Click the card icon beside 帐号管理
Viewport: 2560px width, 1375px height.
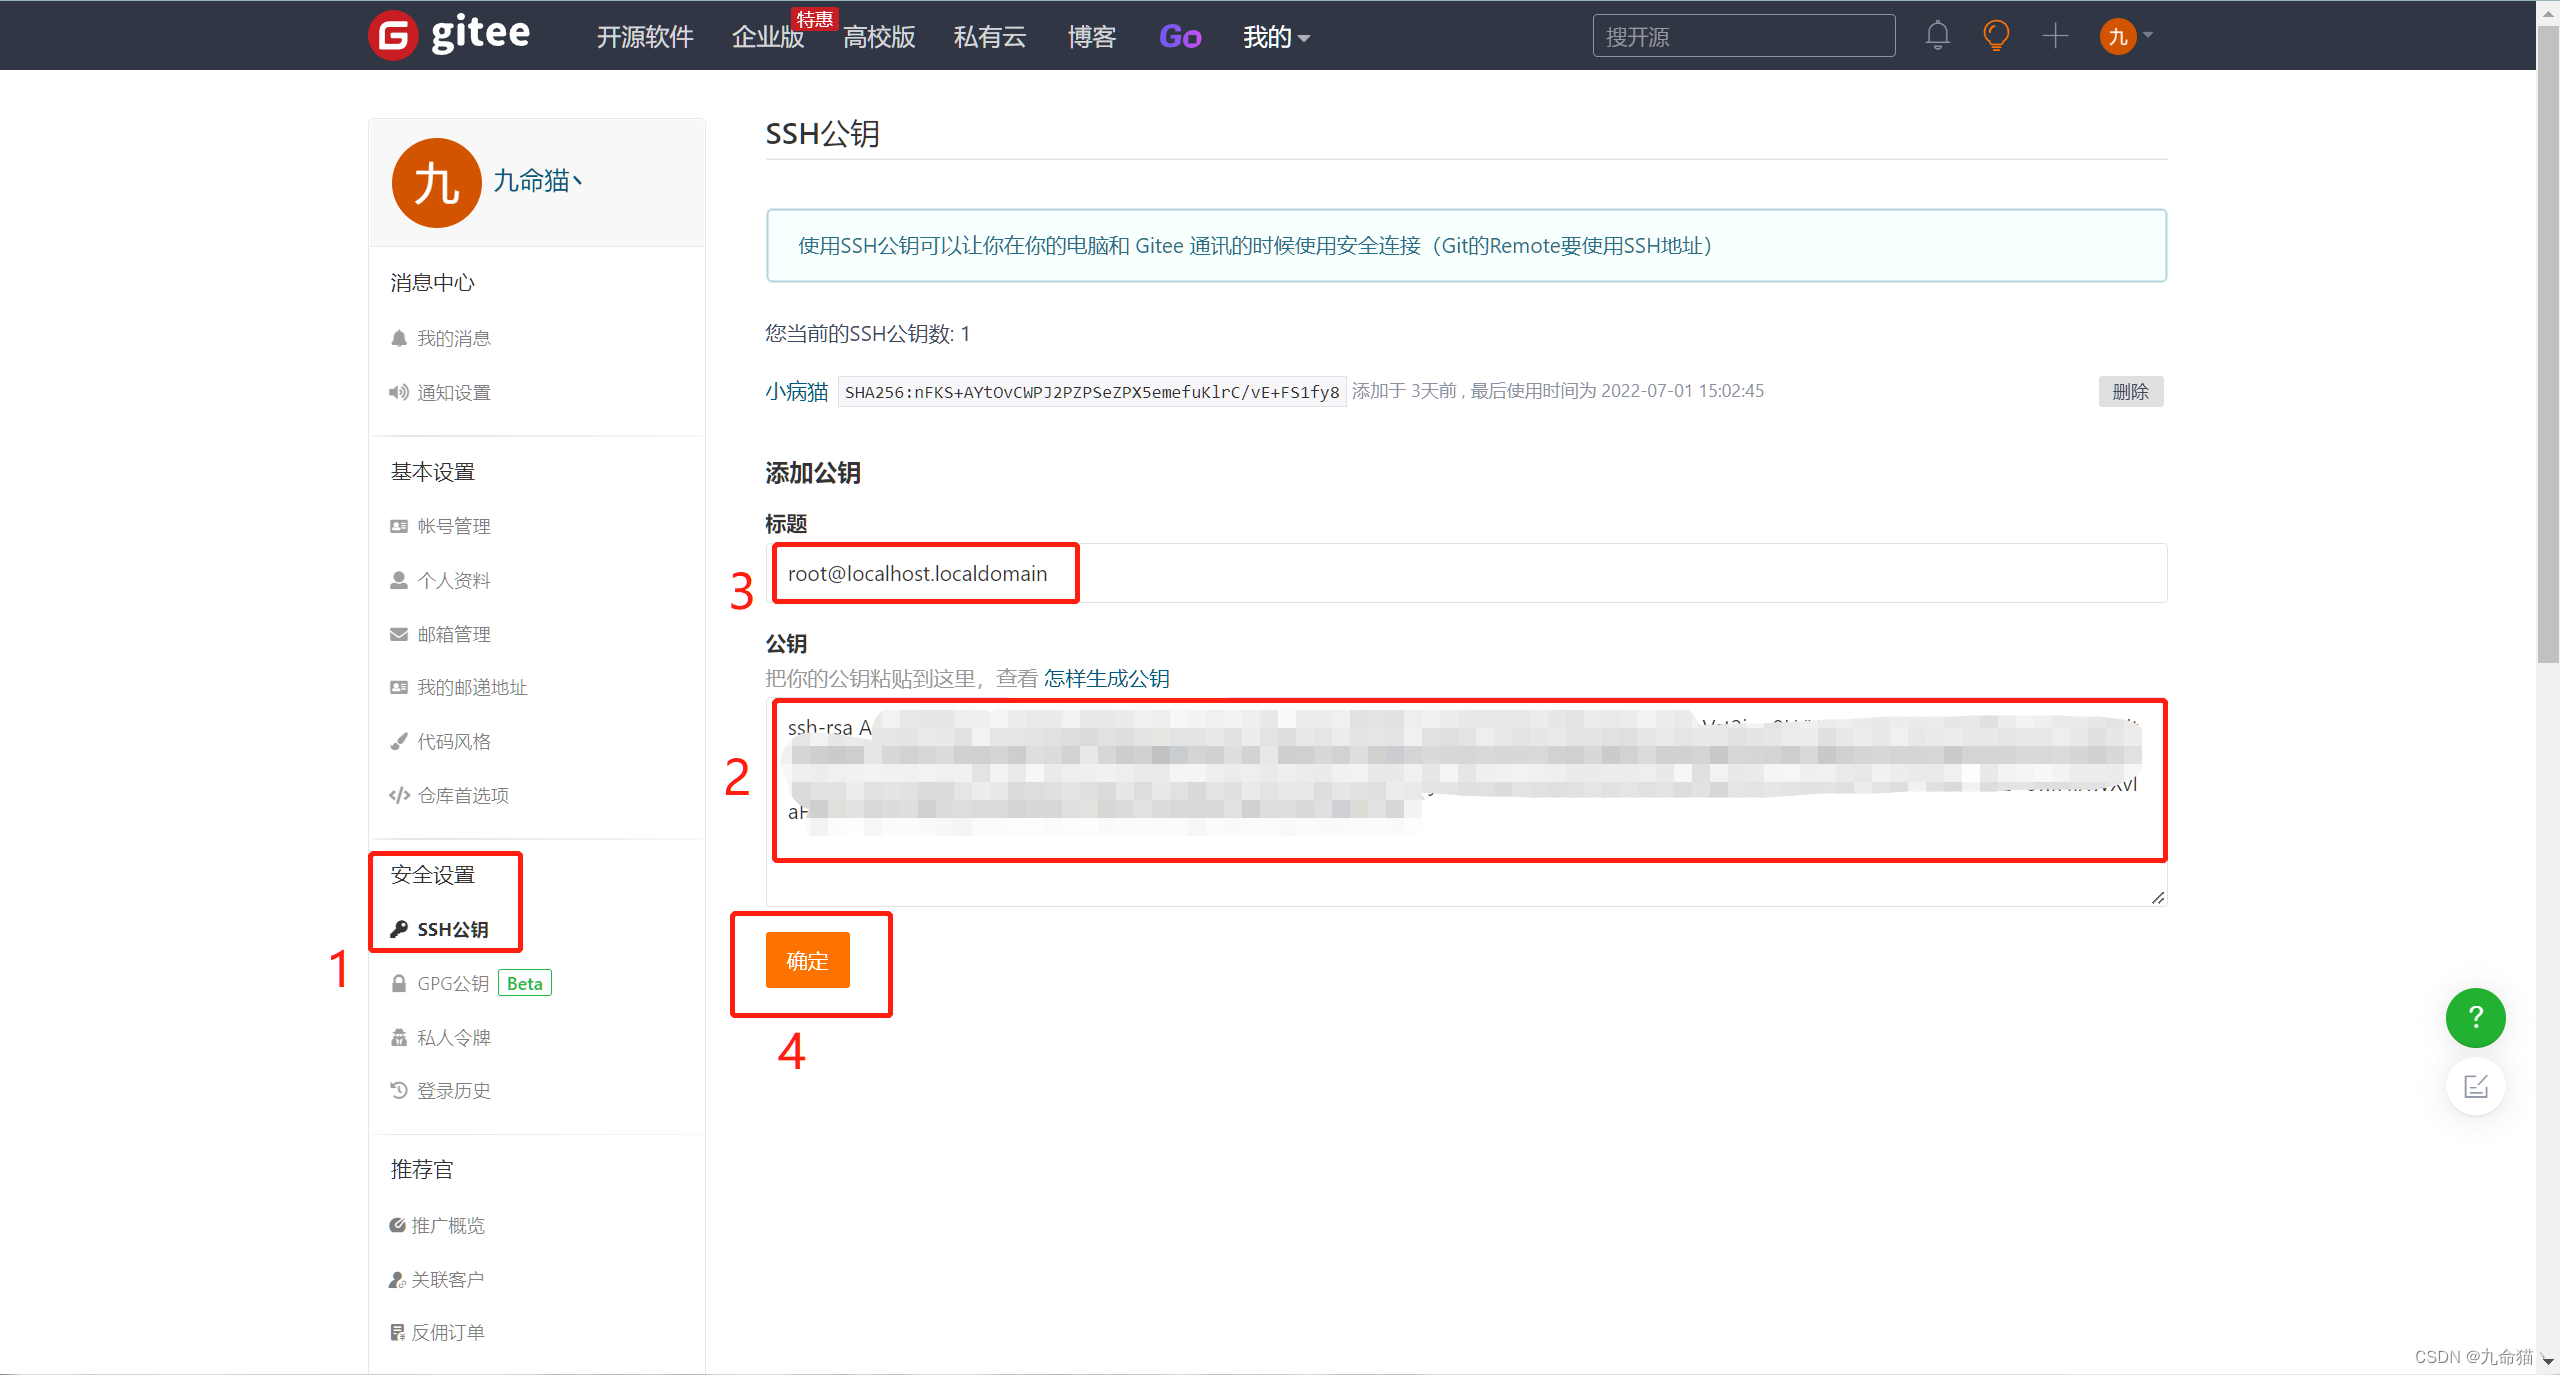(x=399, y=526)
